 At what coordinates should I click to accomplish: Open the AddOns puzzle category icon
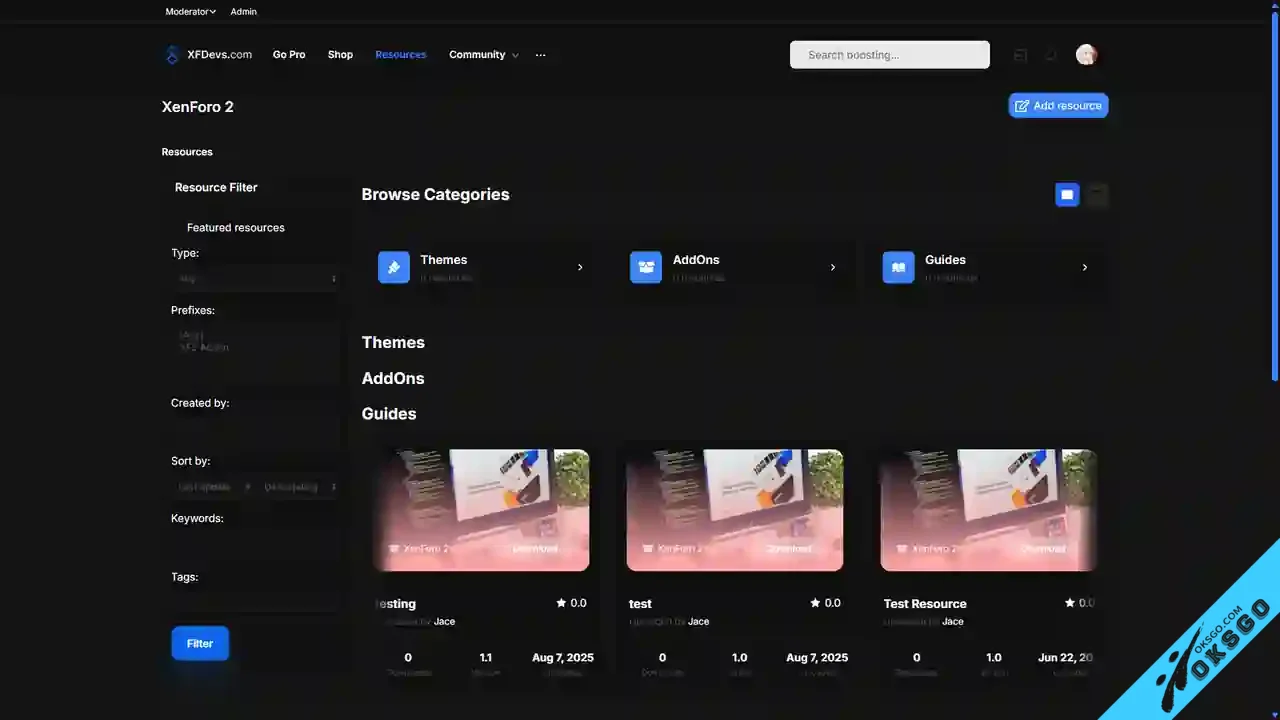[x=645, y=267]
